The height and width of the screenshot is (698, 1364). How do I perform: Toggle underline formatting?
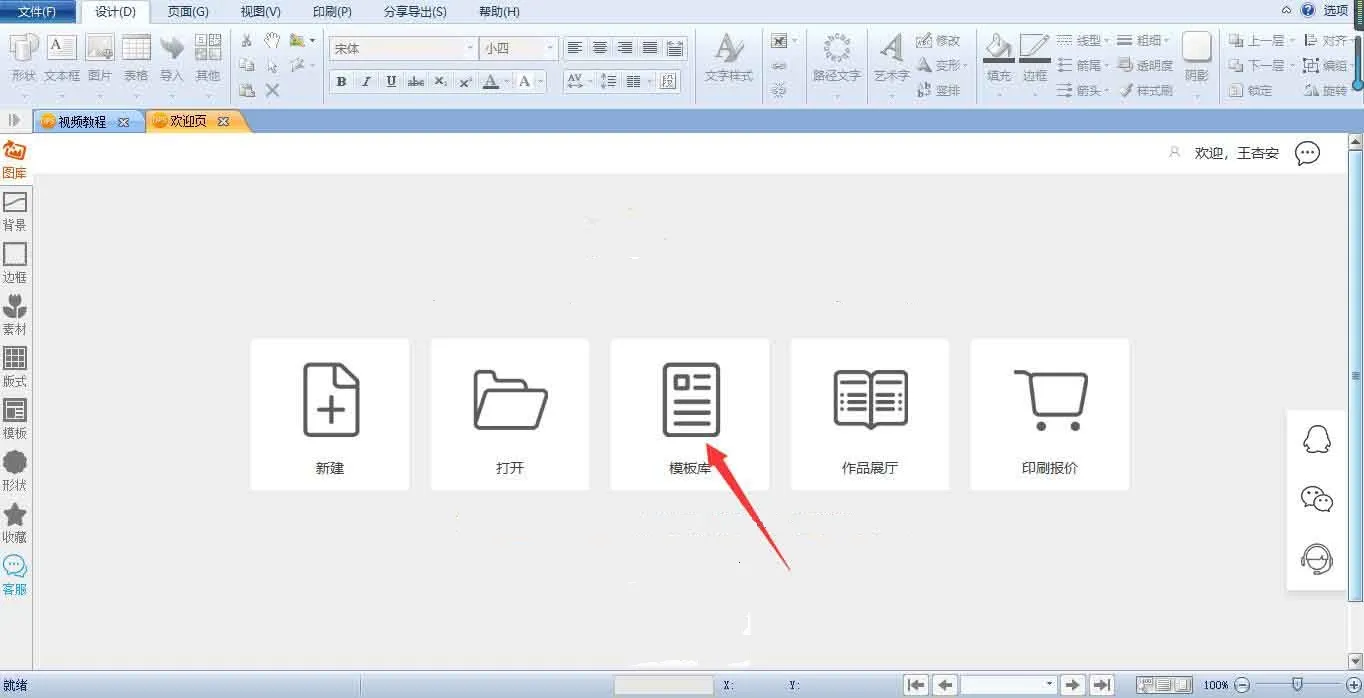[x=391, y=82]
